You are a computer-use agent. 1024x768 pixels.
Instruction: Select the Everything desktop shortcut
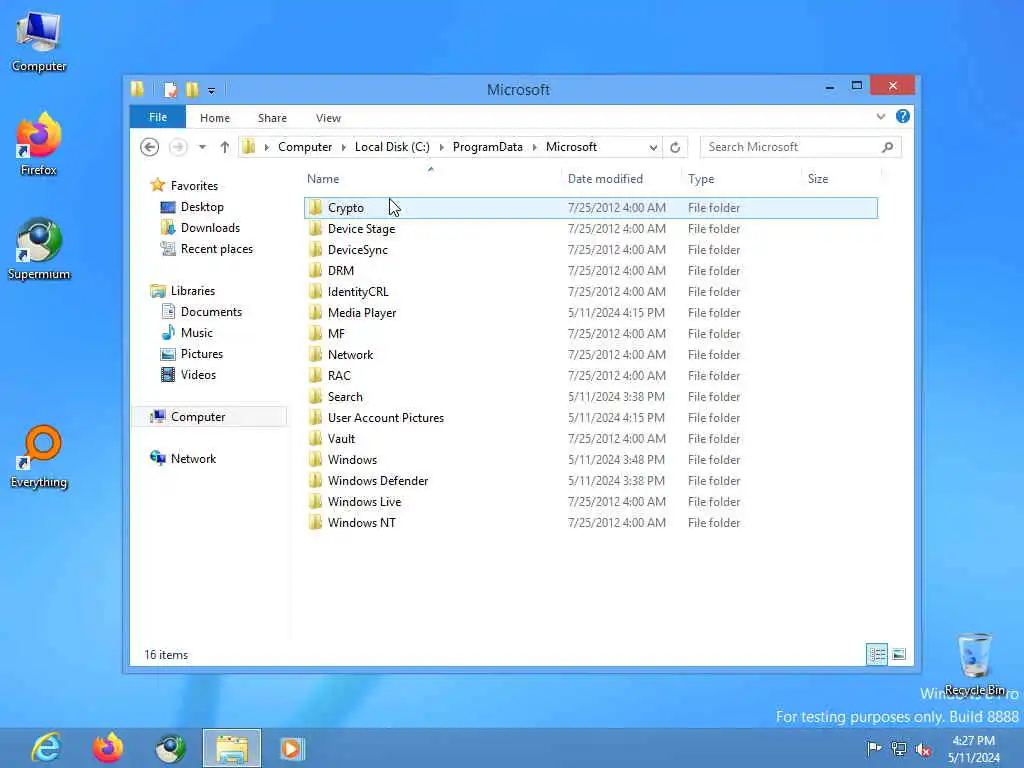39,456
